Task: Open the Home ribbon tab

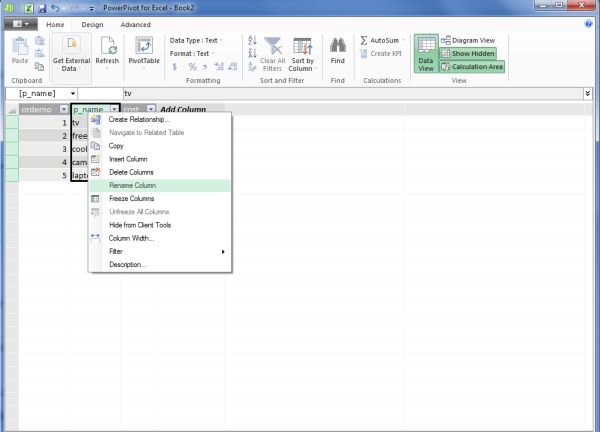Action: pyautogui.click(x=55, y=24)
